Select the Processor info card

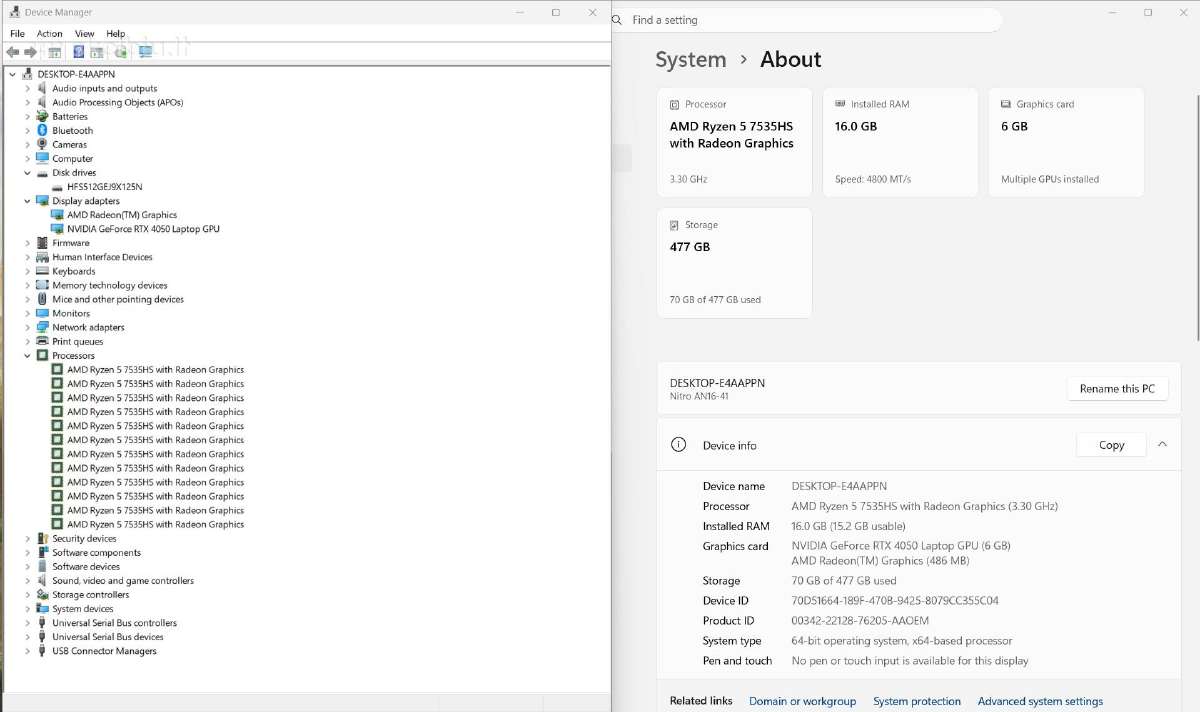tap(734, 142)
